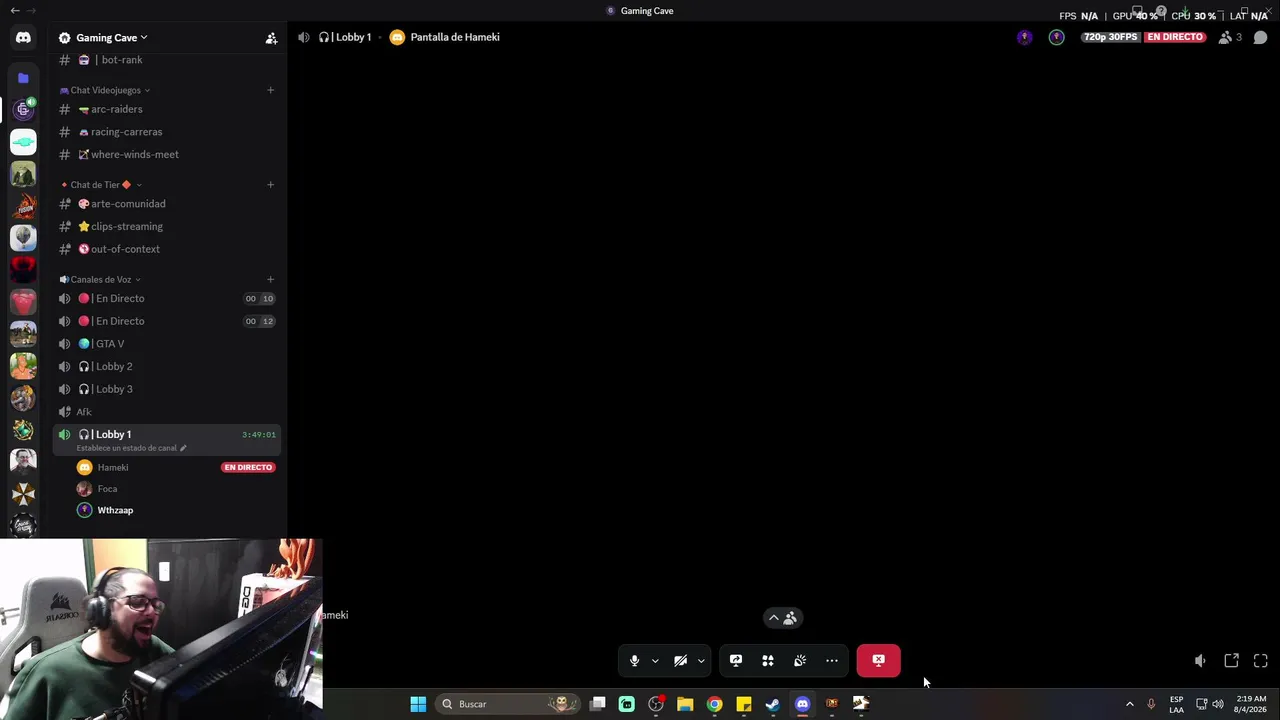Toggle camera on or off
1280x720 pixels.
(680, 660)
